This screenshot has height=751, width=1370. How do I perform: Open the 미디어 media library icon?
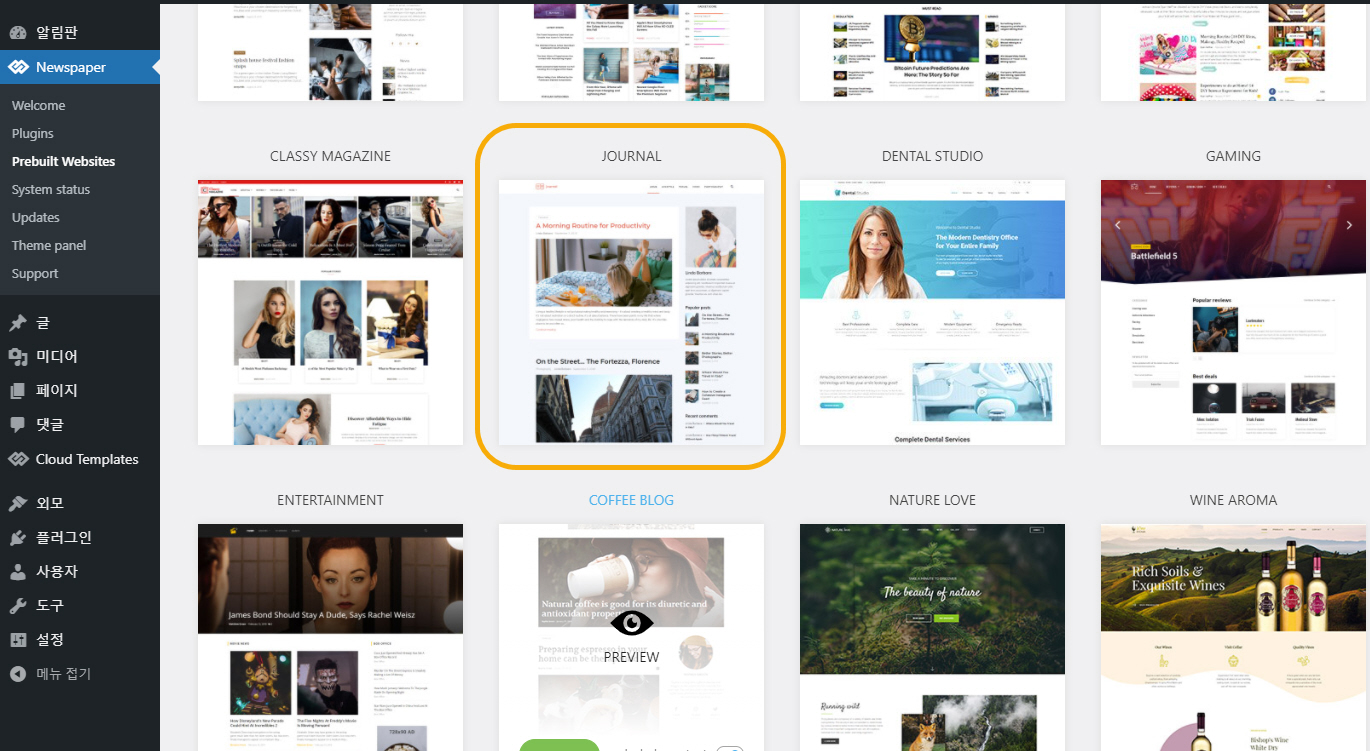pyautogui.click(x=18, y=357)
